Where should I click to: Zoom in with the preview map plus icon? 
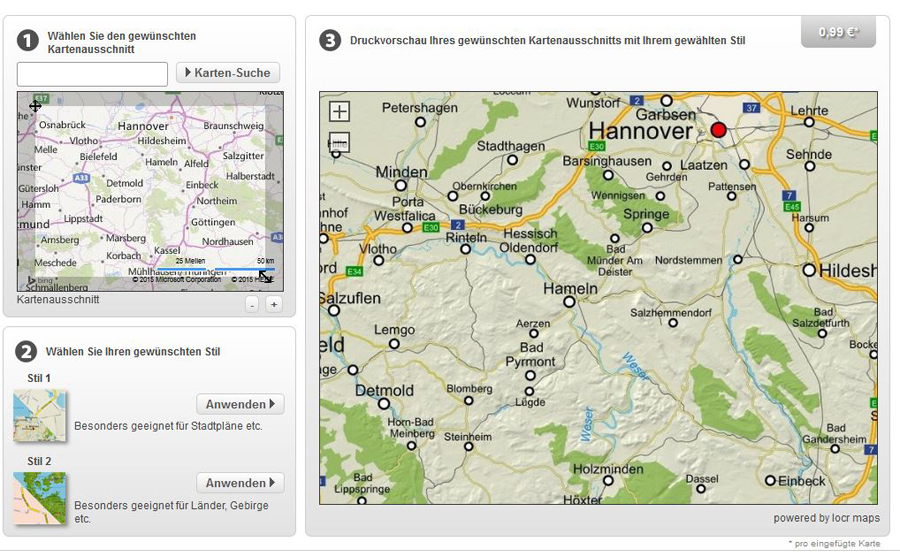pyautogui.click(x=339, y=111)
